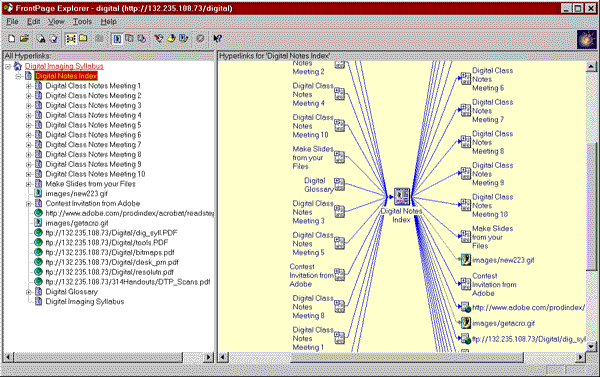Switch to Hyperlink View via toolbar

coord(71,39)
